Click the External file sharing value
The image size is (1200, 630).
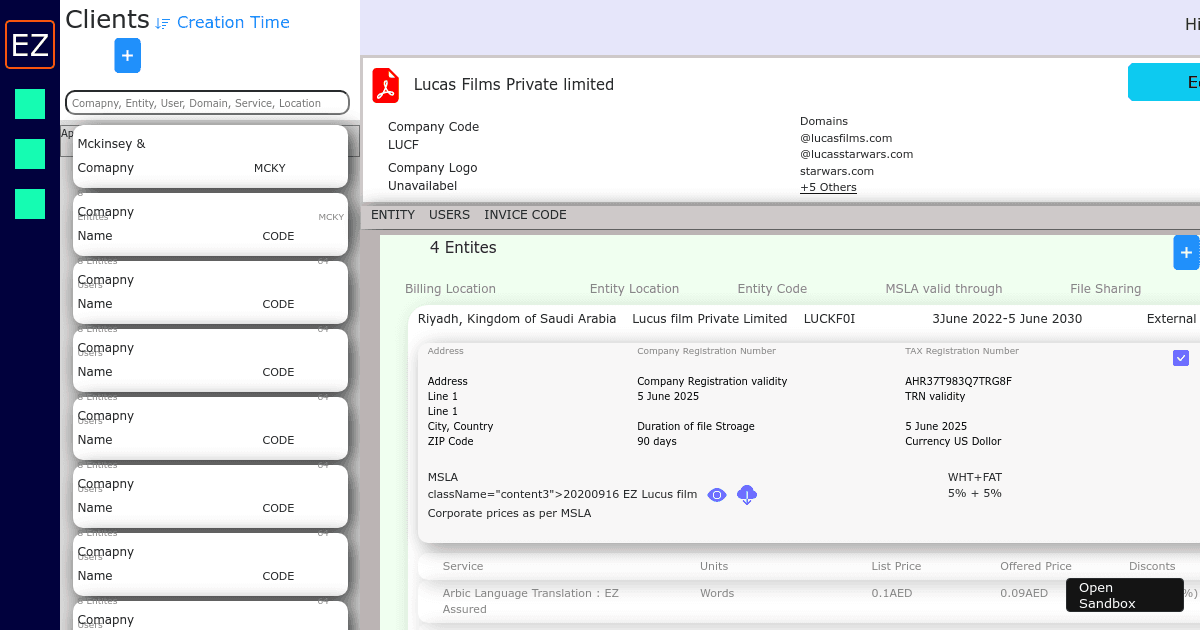[1171, 319]
